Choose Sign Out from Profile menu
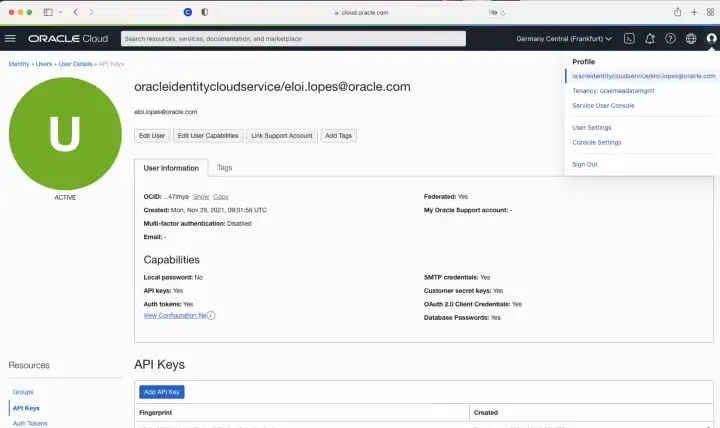This screenshot has height=428, width=720. click(x=585, y=164)
